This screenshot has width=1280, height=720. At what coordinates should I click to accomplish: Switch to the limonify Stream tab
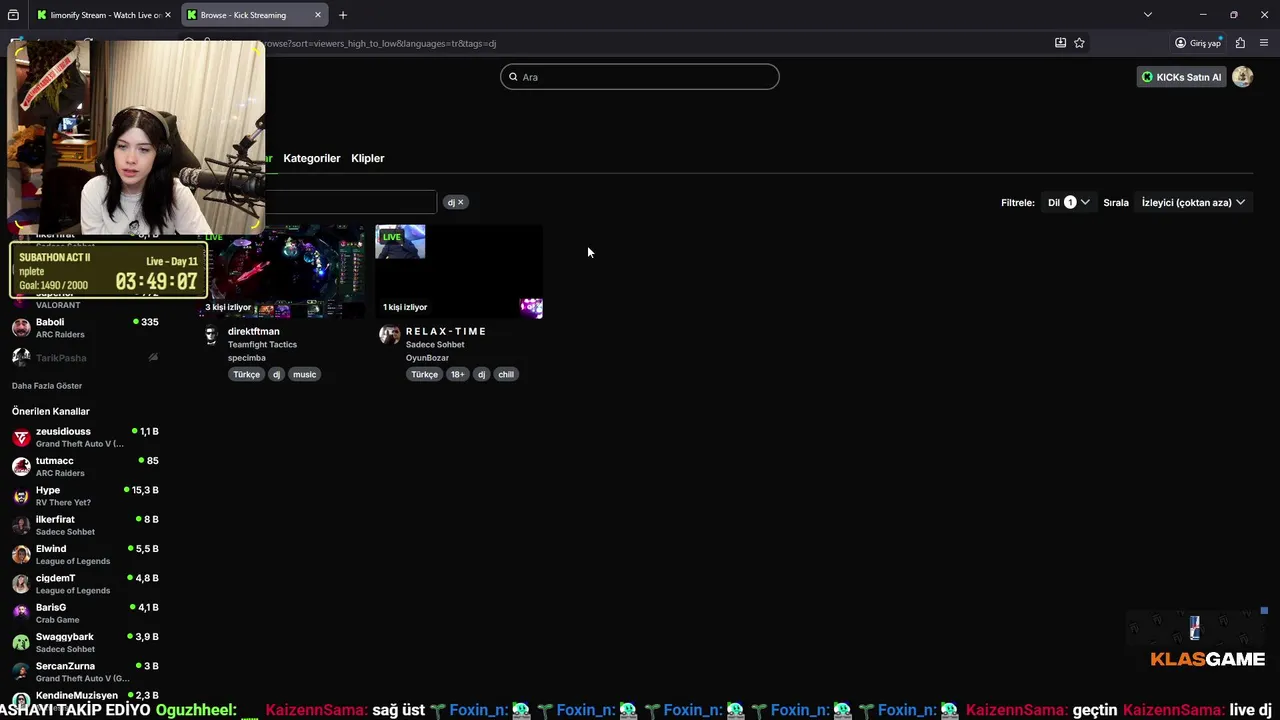(104, 15)
